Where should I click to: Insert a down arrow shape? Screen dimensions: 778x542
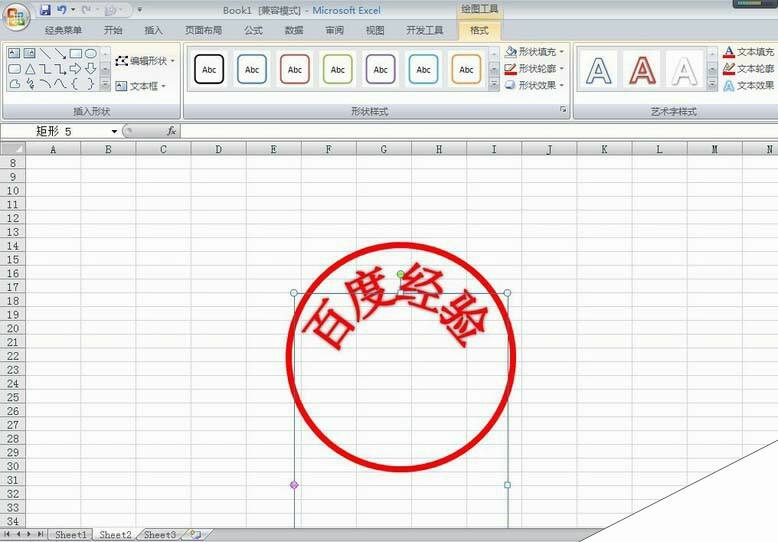(90, 68)
